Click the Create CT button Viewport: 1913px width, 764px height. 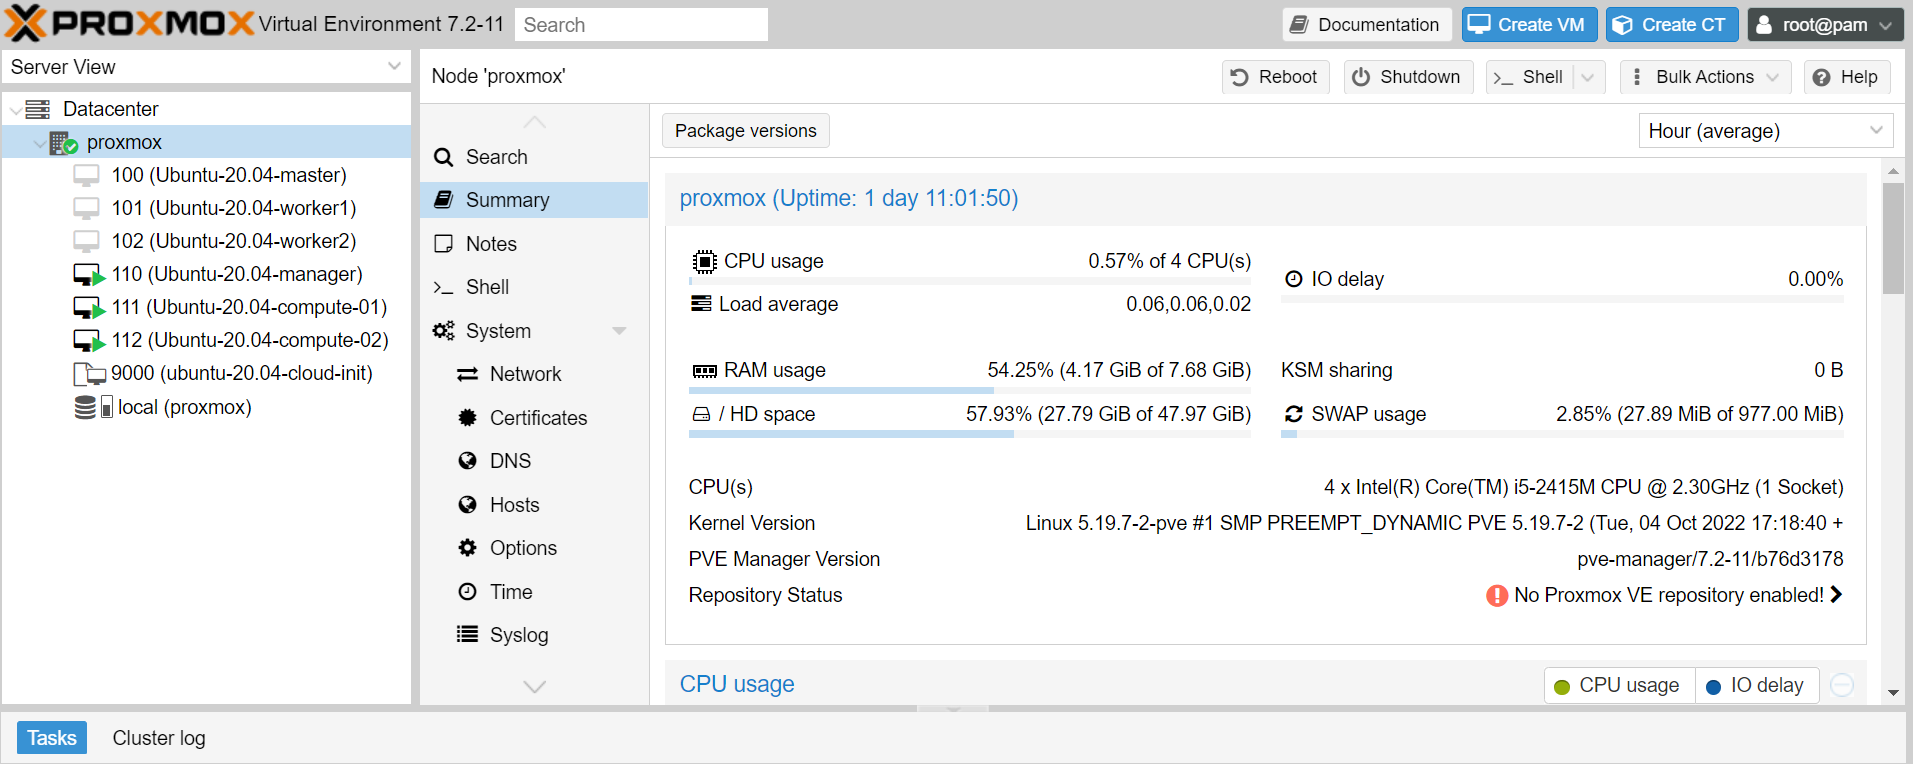pyautogui.click(x=1672, y=25)
